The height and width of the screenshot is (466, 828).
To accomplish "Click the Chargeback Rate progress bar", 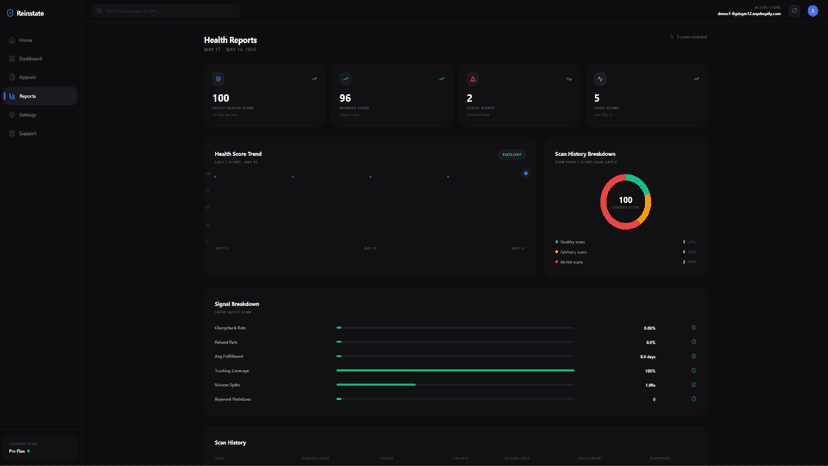I will pos(455,328).
